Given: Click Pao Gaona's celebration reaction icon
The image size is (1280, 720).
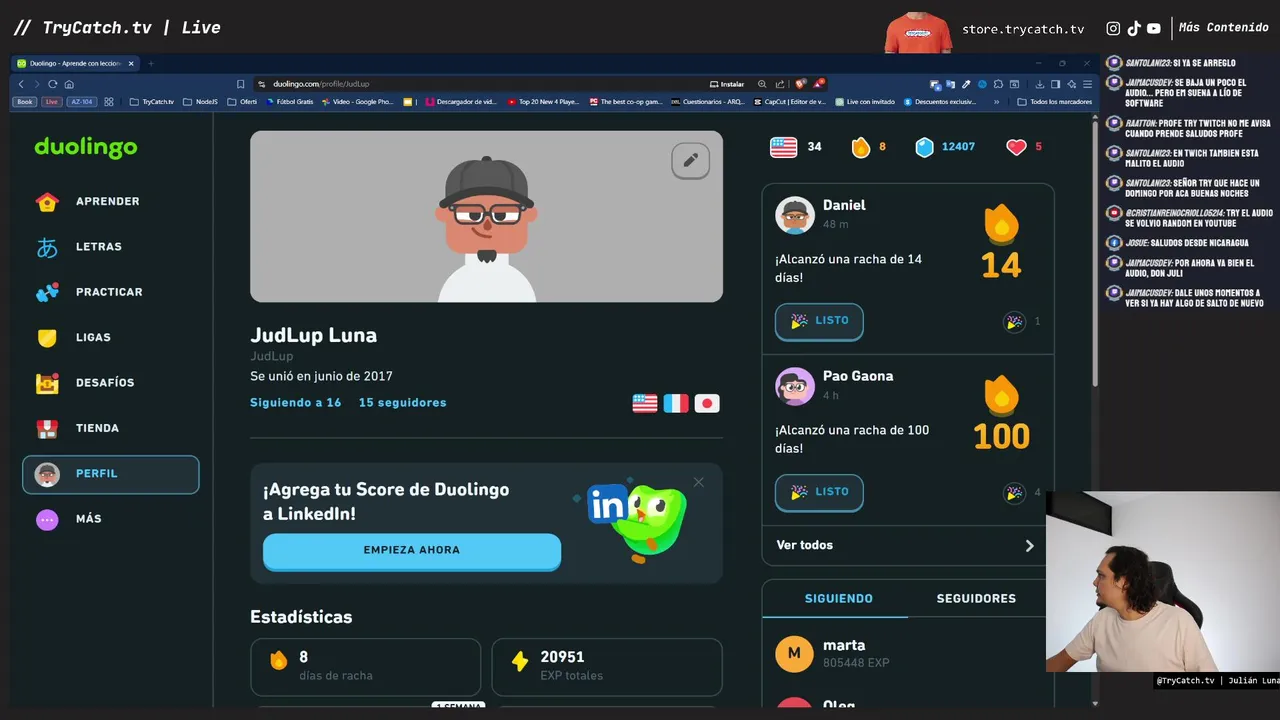Looking at the screenshot, I should coord(1014,493).
